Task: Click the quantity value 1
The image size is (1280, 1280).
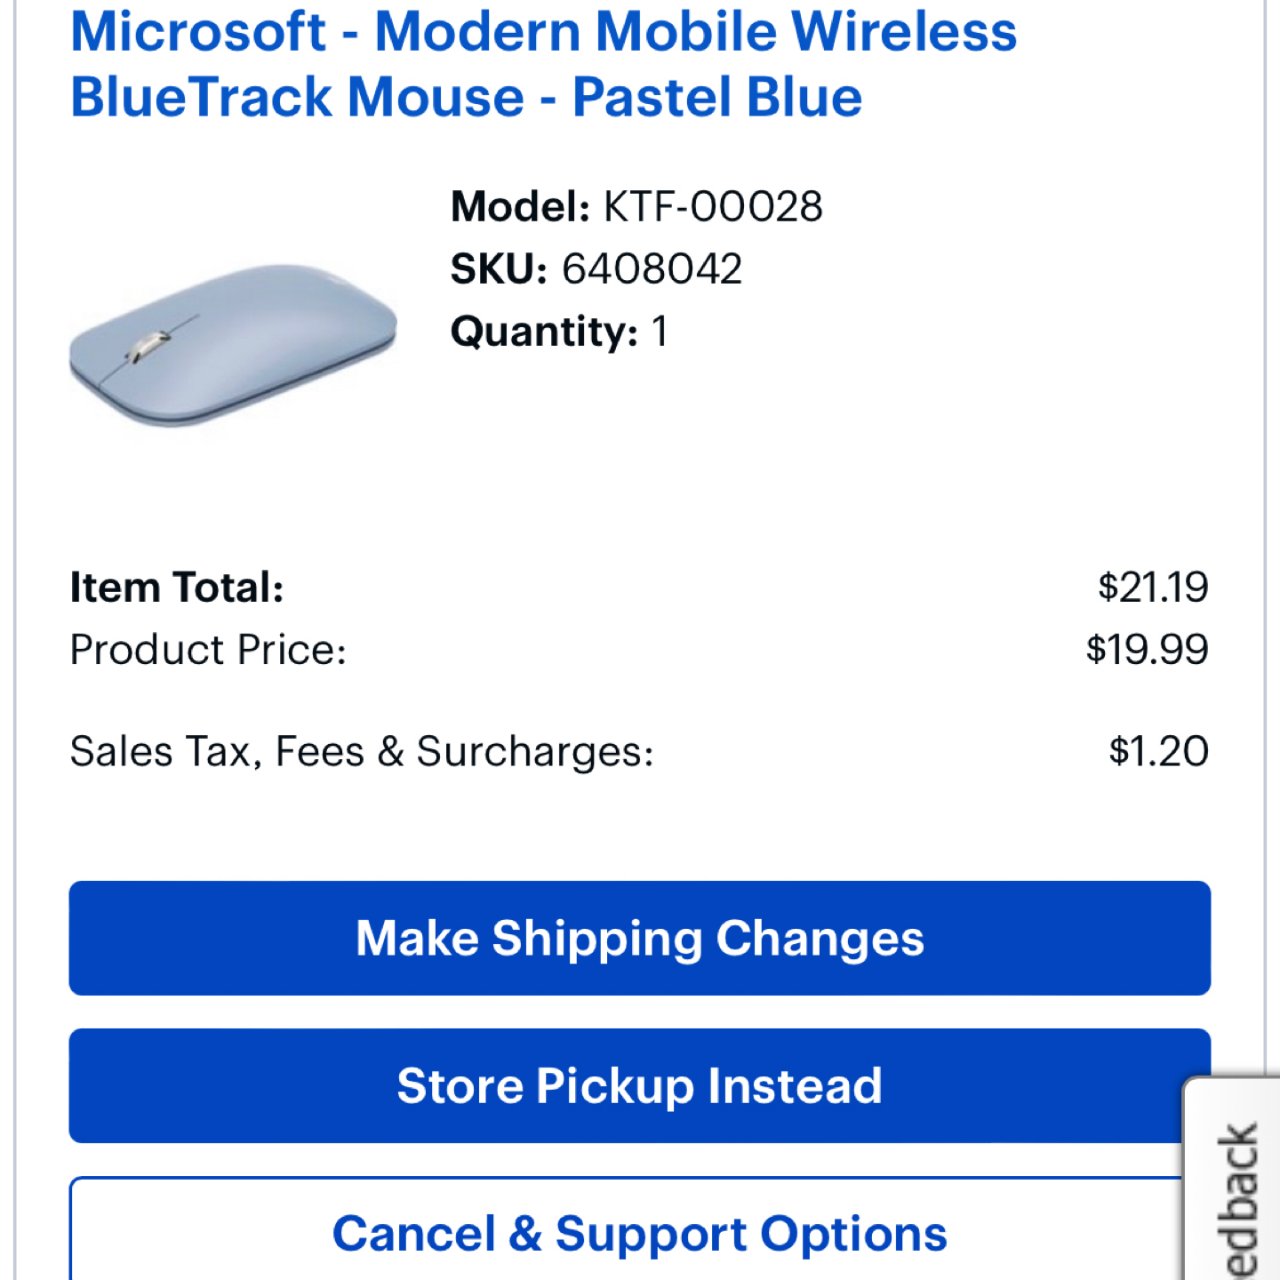Action: pyautogui.click(x=659, y=332)
